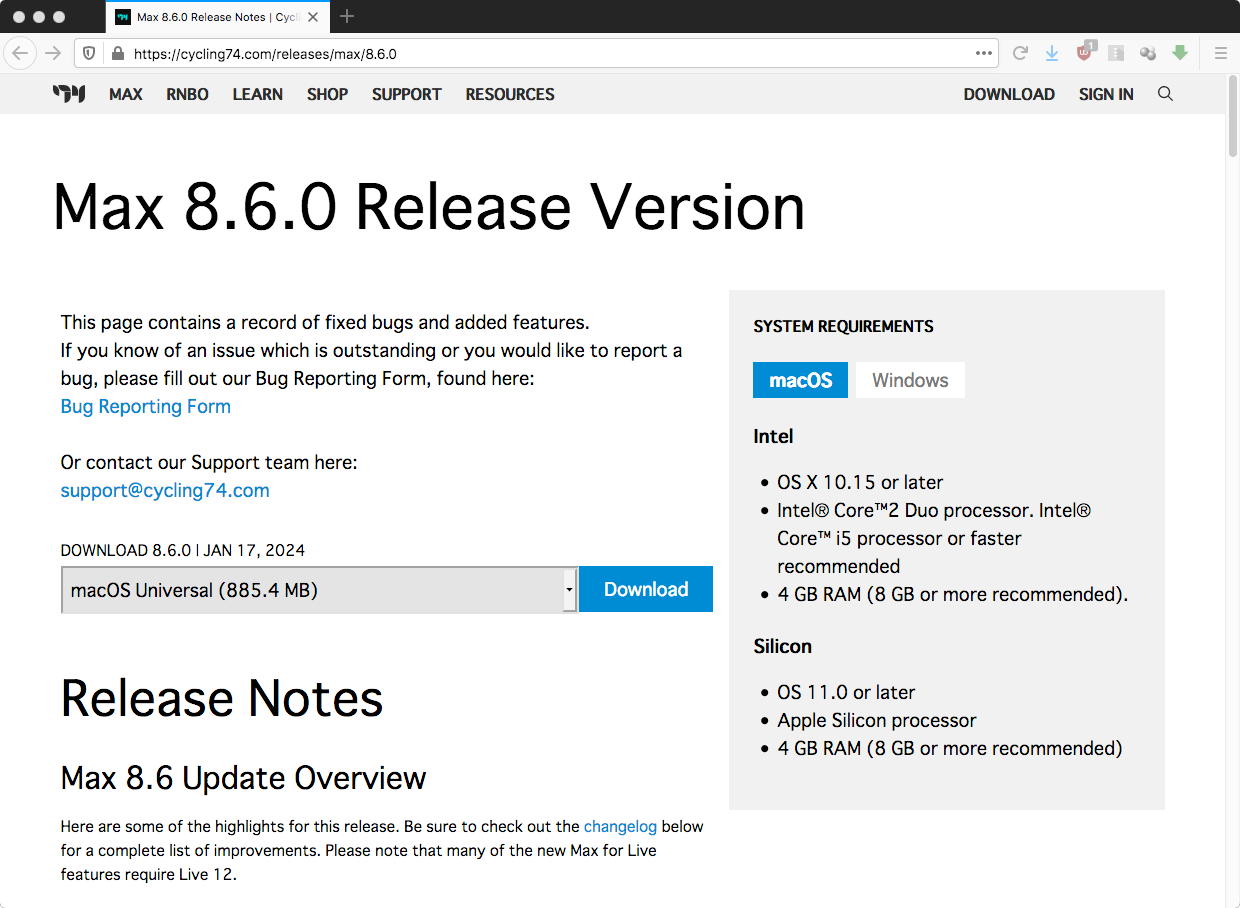Click the 'Apple Silicon processor' item

tap(877, 720)
